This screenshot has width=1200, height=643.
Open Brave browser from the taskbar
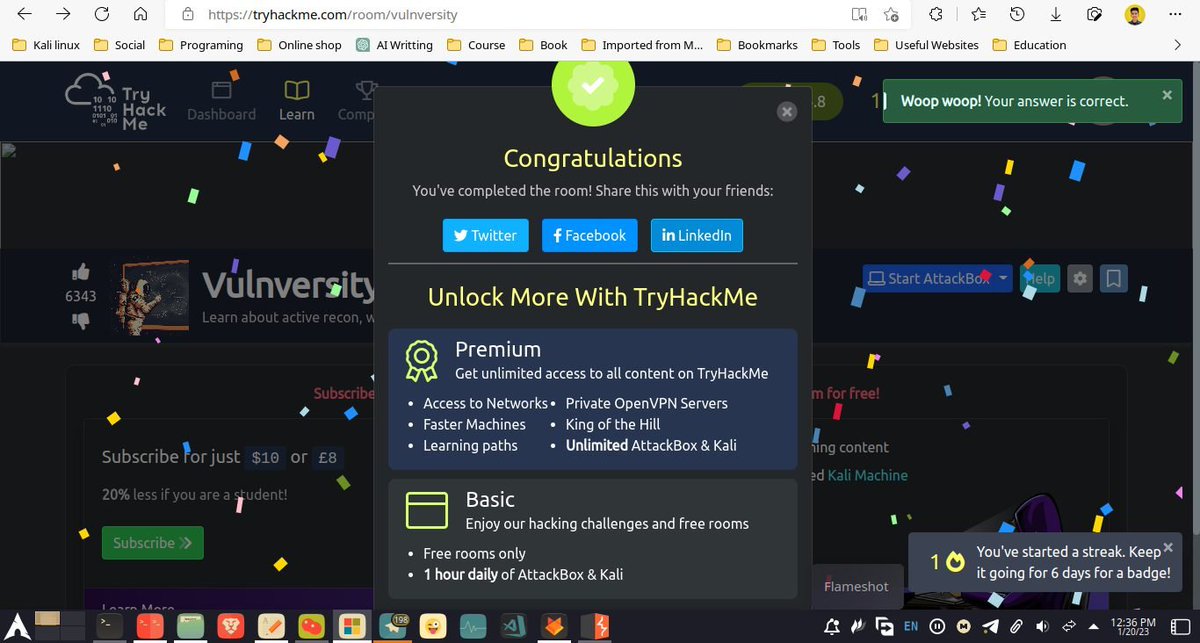[232, 627]
